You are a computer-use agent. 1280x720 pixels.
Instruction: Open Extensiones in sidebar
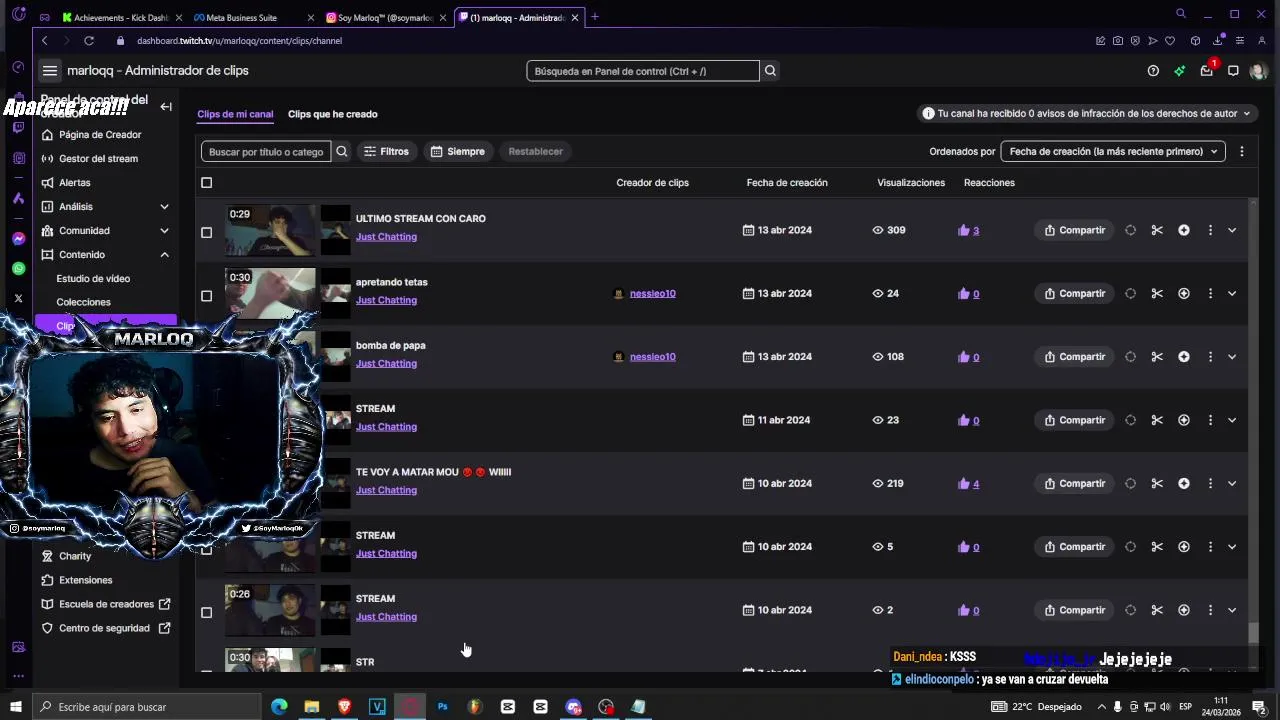pos(86,580)
